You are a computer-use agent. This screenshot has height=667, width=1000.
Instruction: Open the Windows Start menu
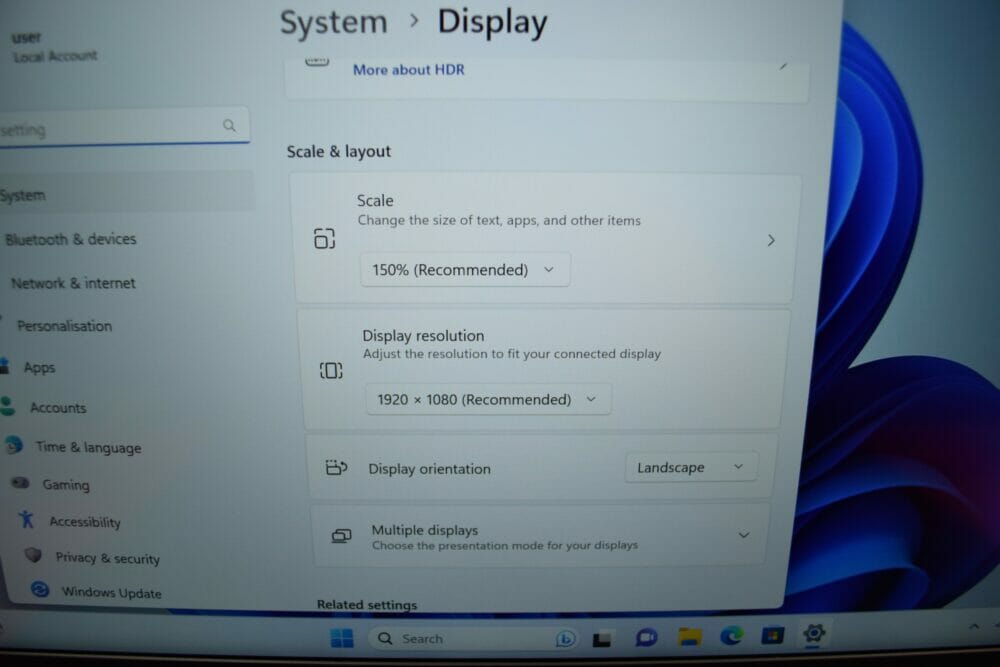click(x=342, y=638)
